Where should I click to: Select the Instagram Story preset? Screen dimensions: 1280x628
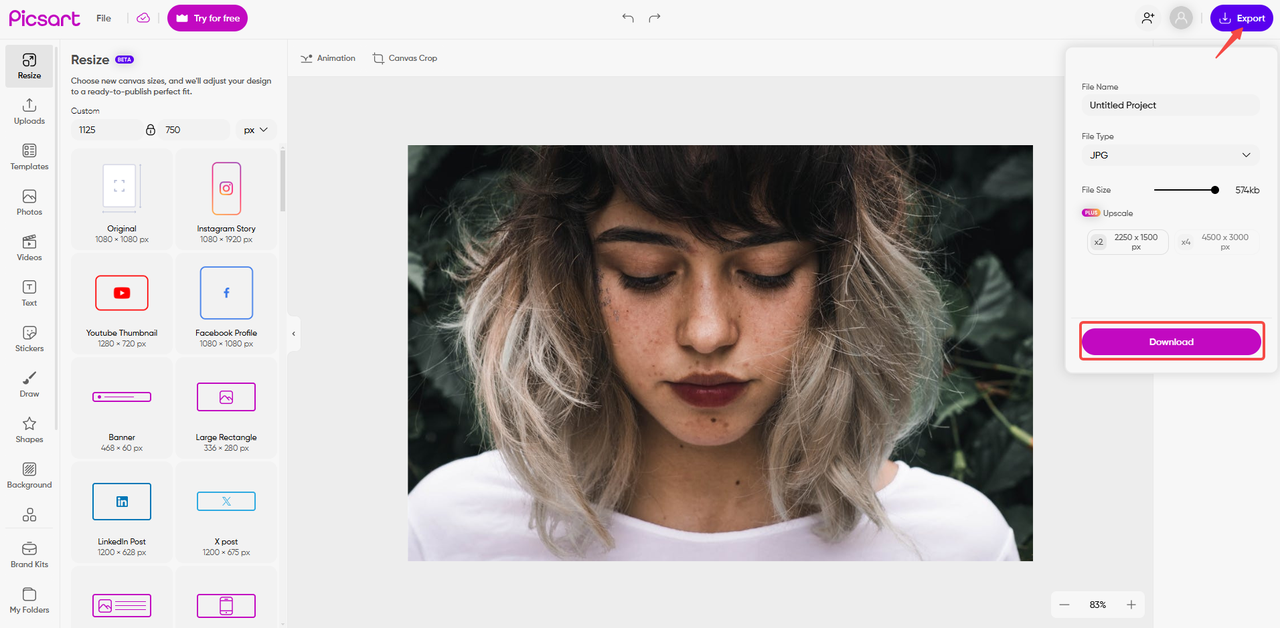[x=226, y=199]
